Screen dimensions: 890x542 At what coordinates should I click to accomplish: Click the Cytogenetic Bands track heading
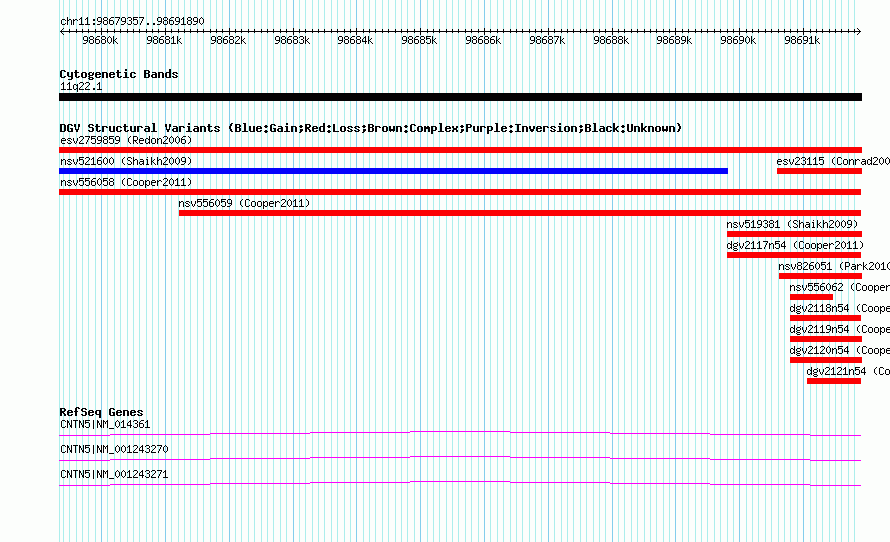point(119,74)
